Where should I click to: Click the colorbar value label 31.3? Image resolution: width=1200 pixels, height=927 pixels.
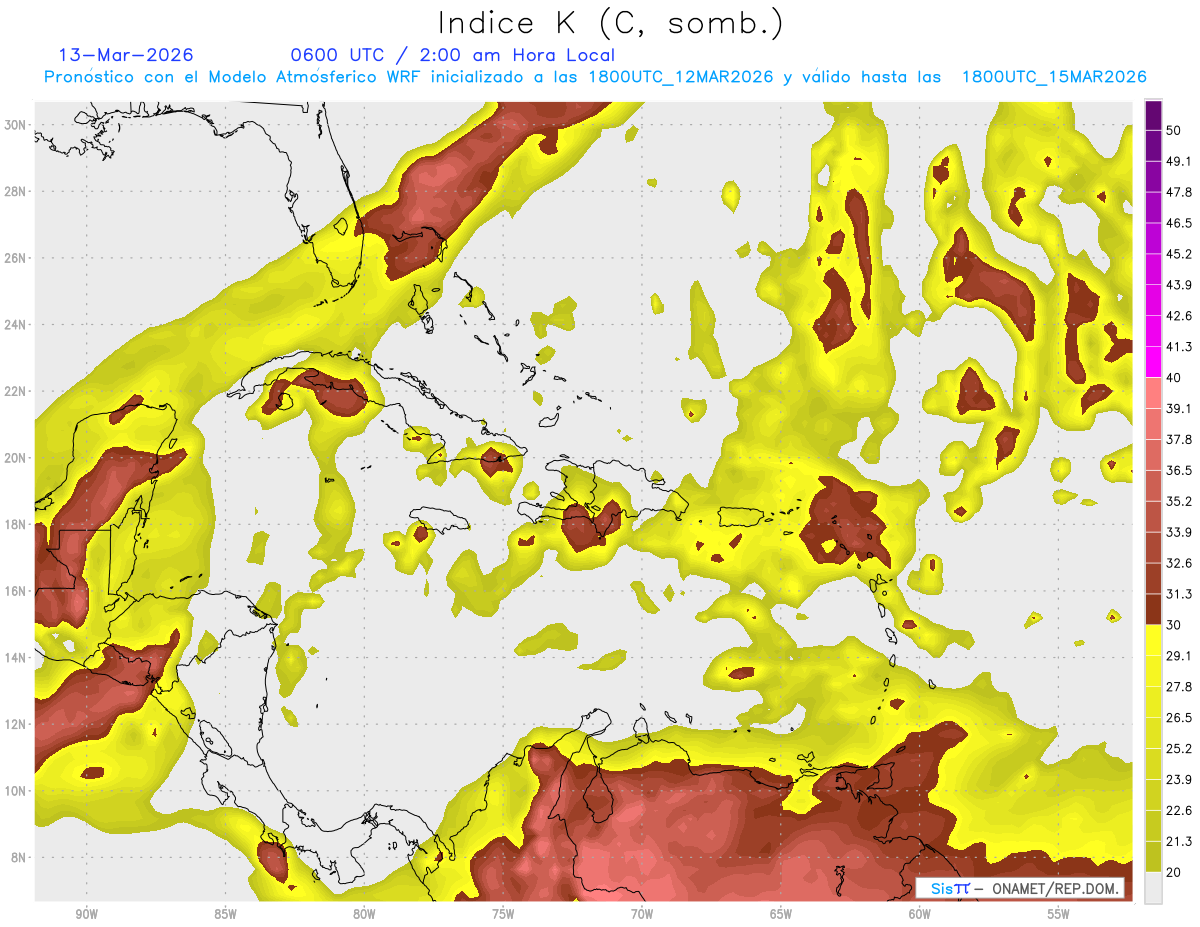(x=1178, y=594)
